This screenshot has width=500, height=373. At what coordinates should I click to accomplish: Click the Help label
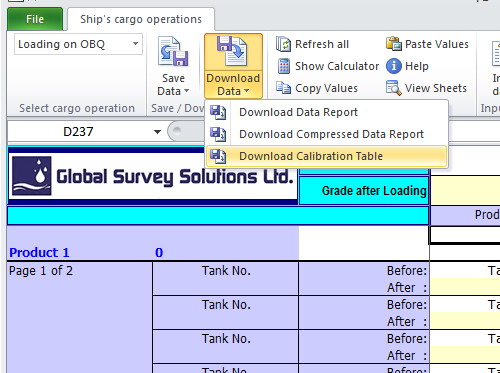pos(417,66)
